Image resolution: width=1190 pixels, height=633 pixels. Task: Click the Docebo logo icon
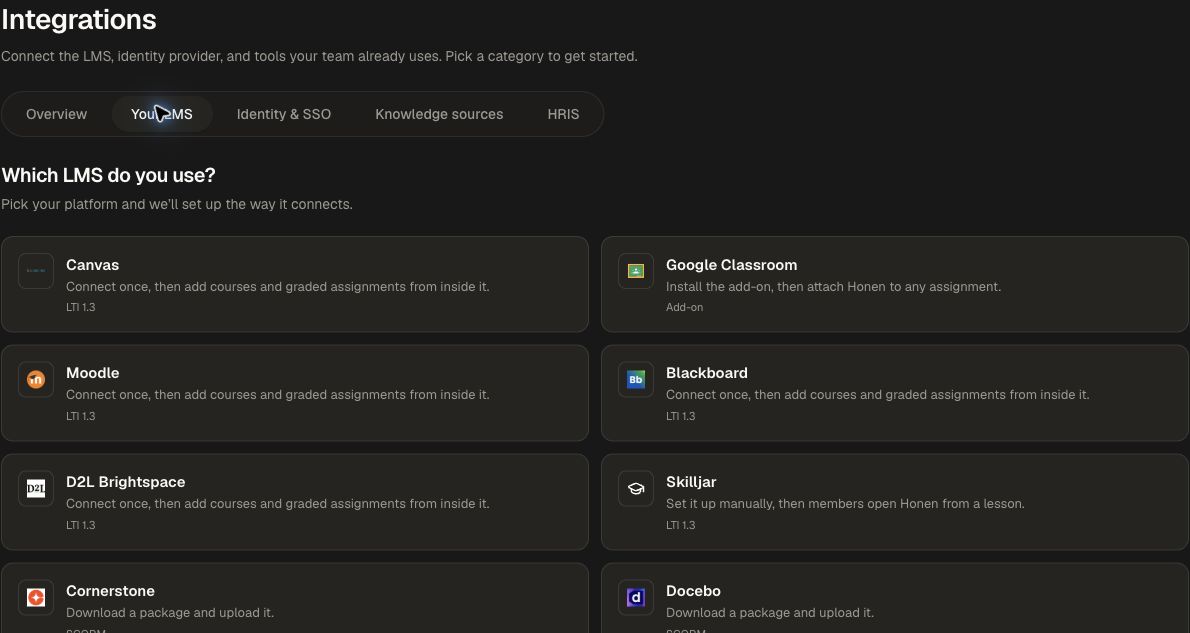click(636, 597)
